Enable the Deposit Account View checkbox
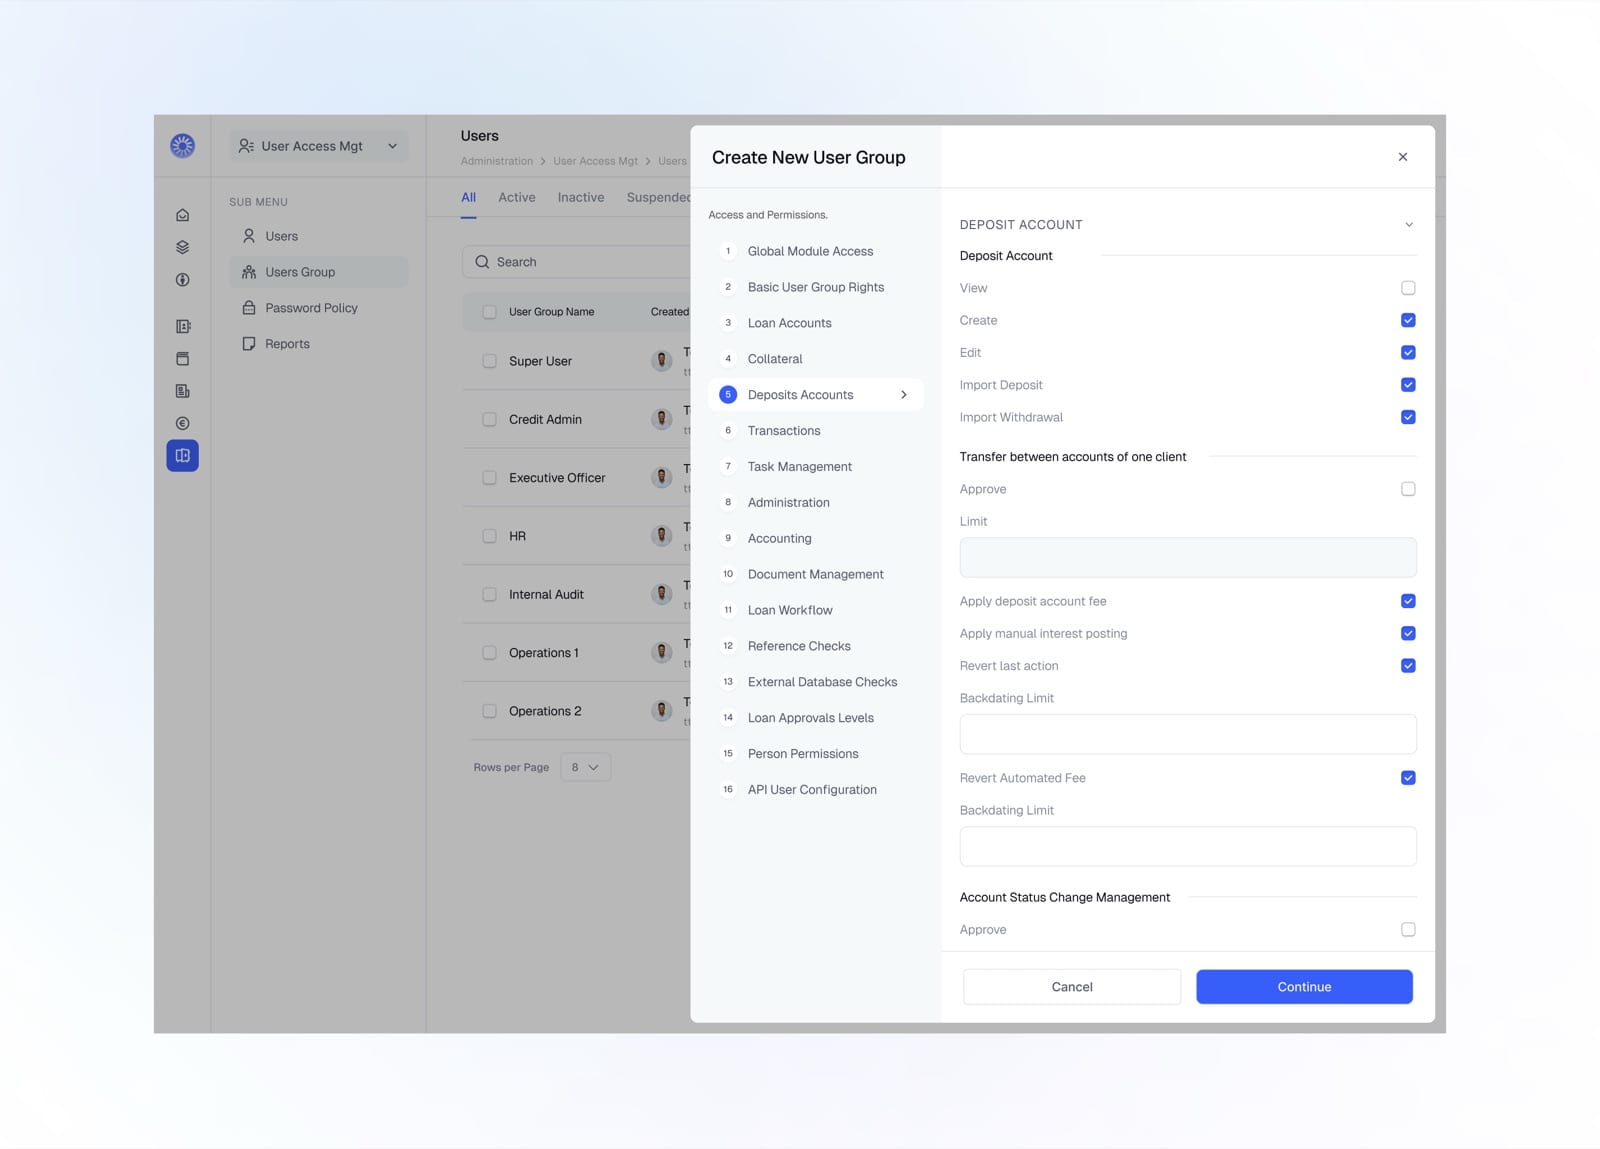The width and height of the screenshot is (1600, 1149). coord(1408,288)
